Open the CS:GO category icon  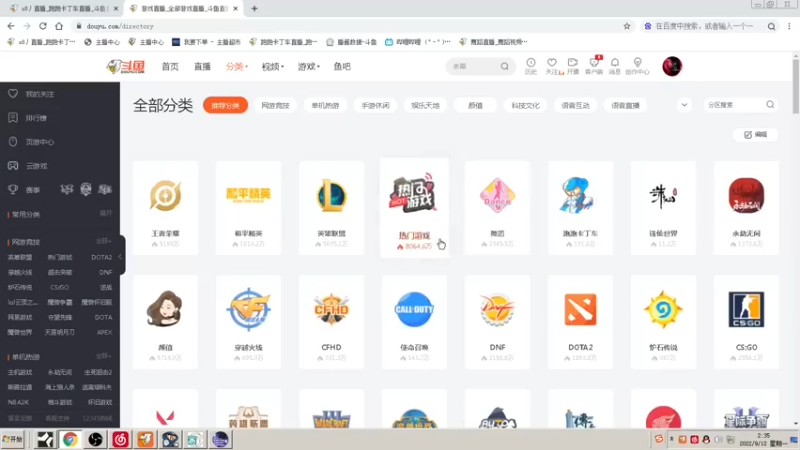[x=746, y=309]
